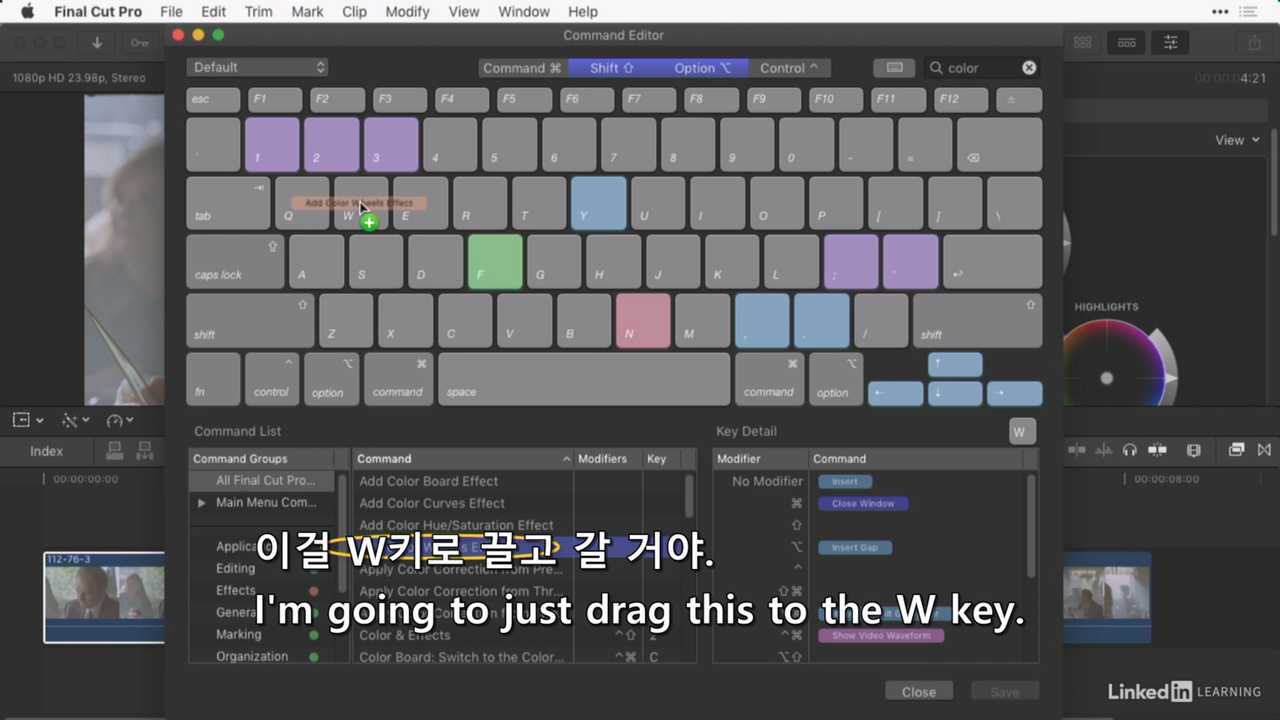Image resolution: width=1280 pixels, height=720 pixels.
Task: Select the Organization command group
Action: point(262,656)
